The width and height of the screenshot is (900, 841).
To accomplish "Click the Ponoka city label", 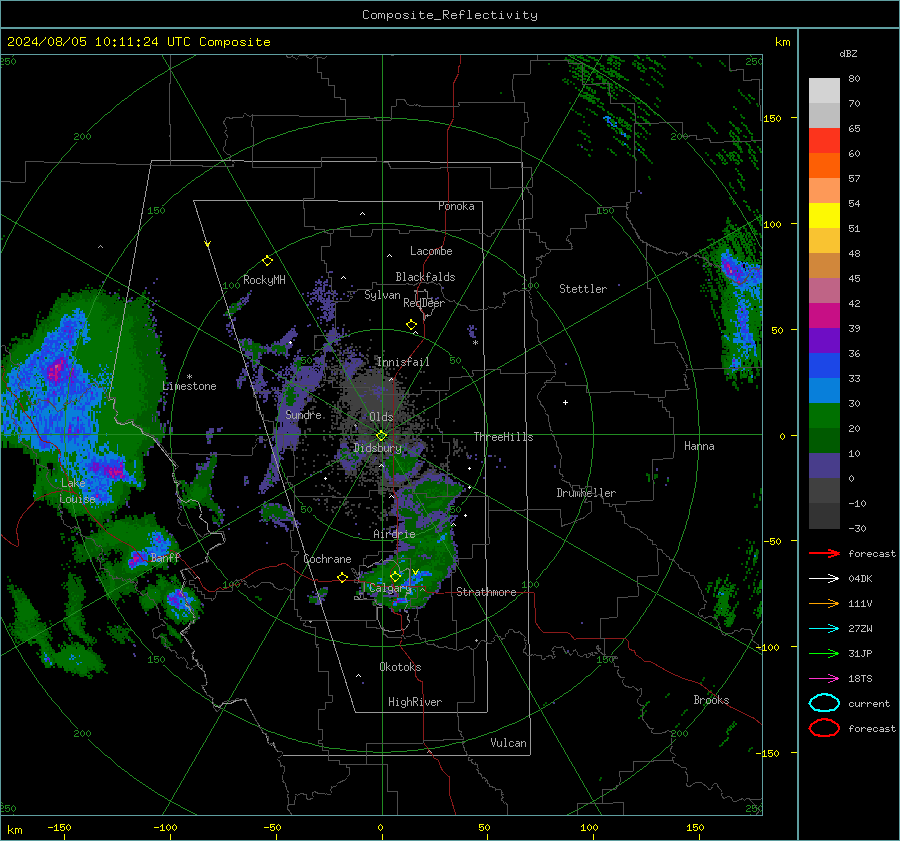I will click(x=456, y=206).
